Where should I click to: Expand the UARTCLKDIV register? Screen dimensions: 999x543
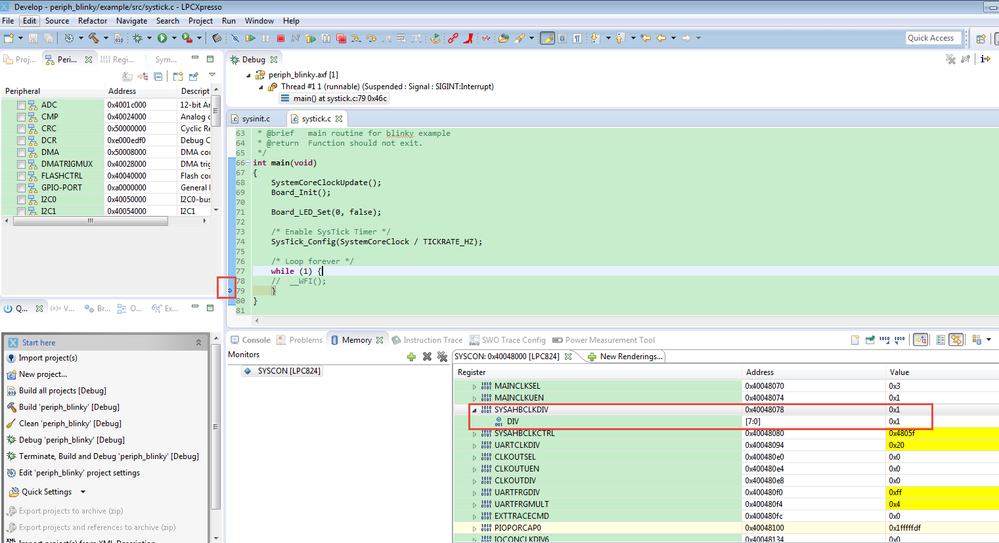click(474, 445)
